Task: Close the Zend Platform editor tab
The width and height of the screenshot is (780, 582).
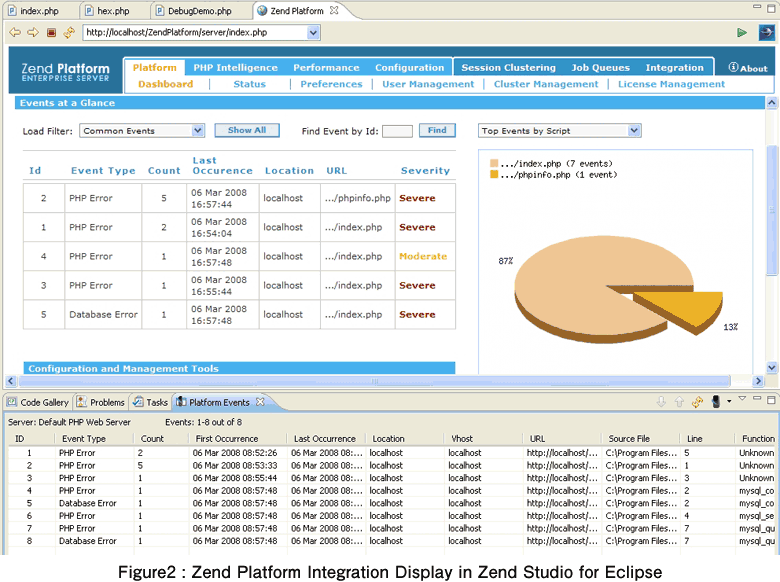Action: 334,10
